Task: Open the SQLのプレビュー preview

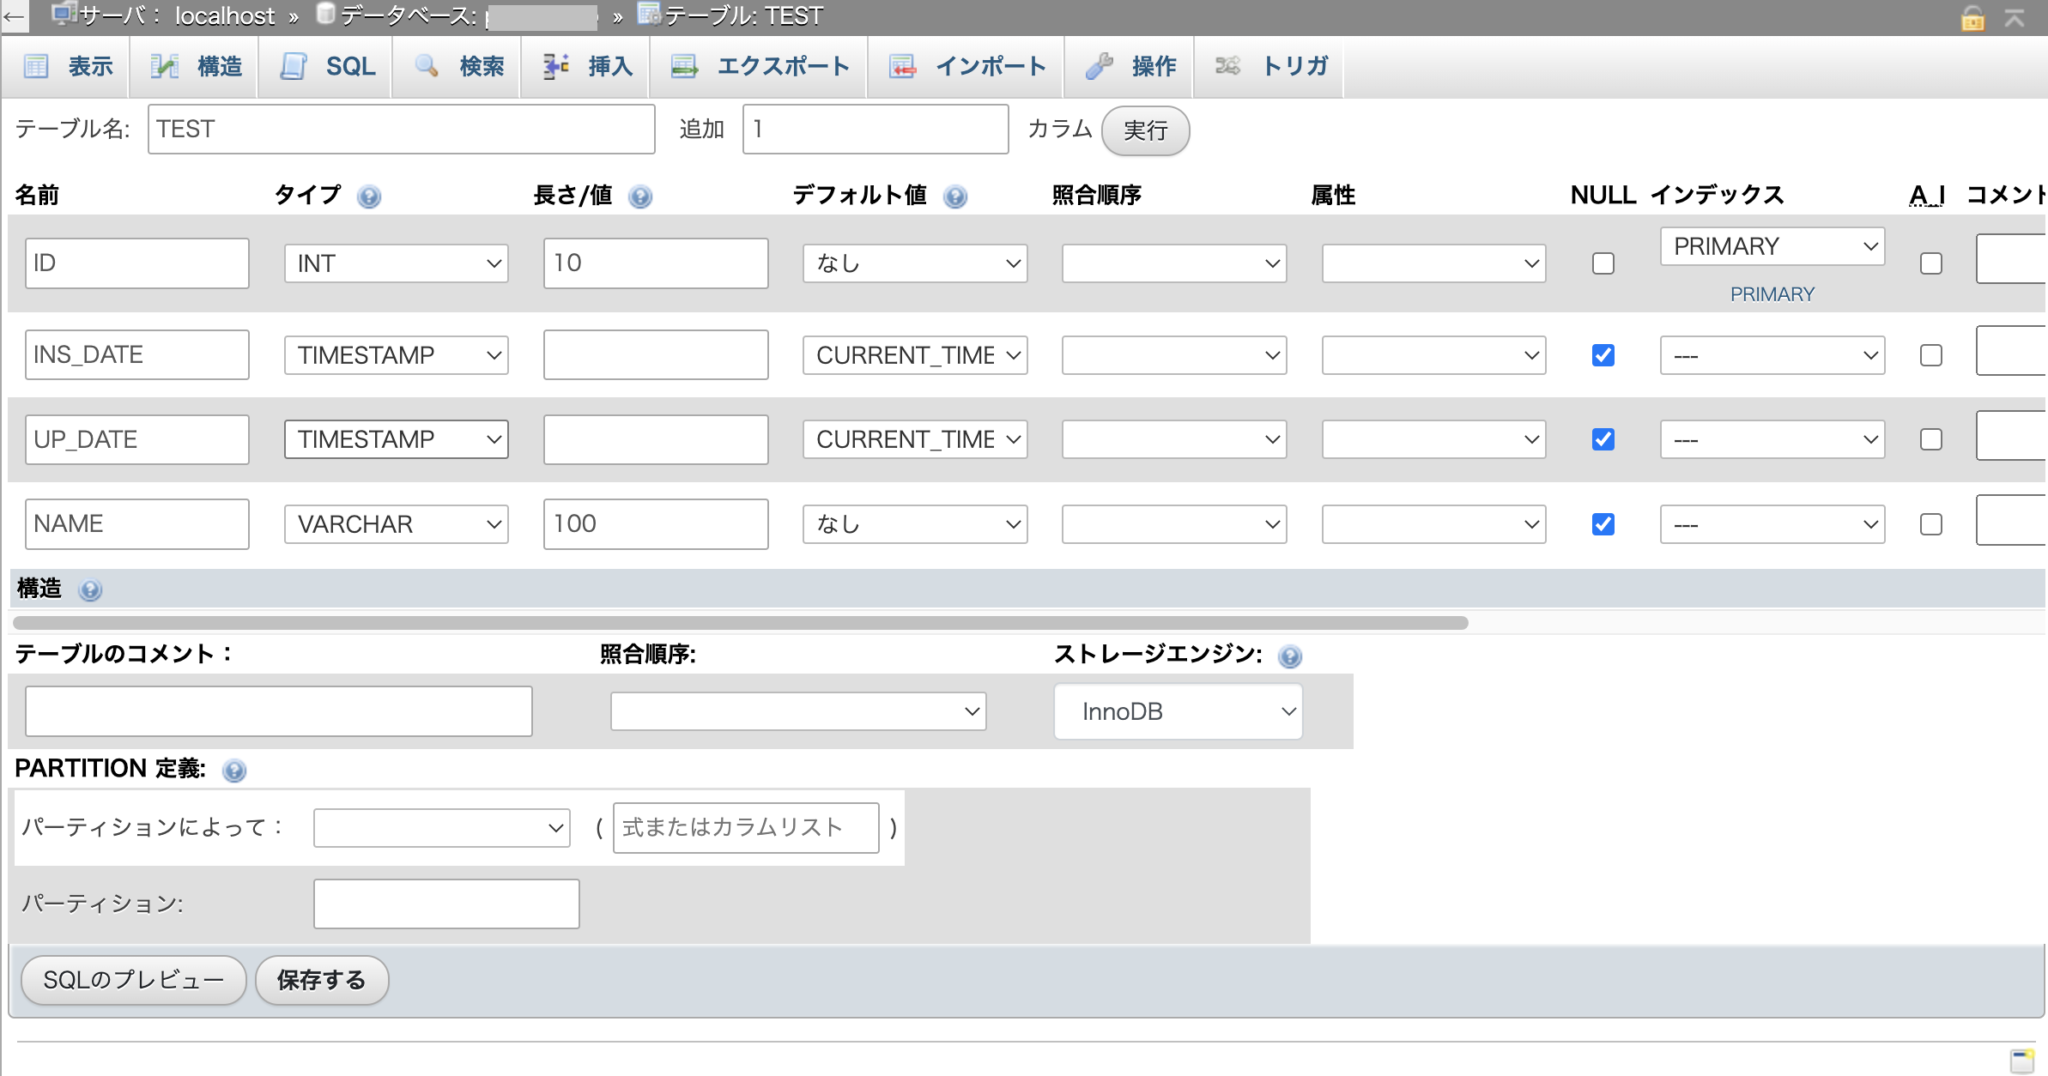Action: [132, 980]
